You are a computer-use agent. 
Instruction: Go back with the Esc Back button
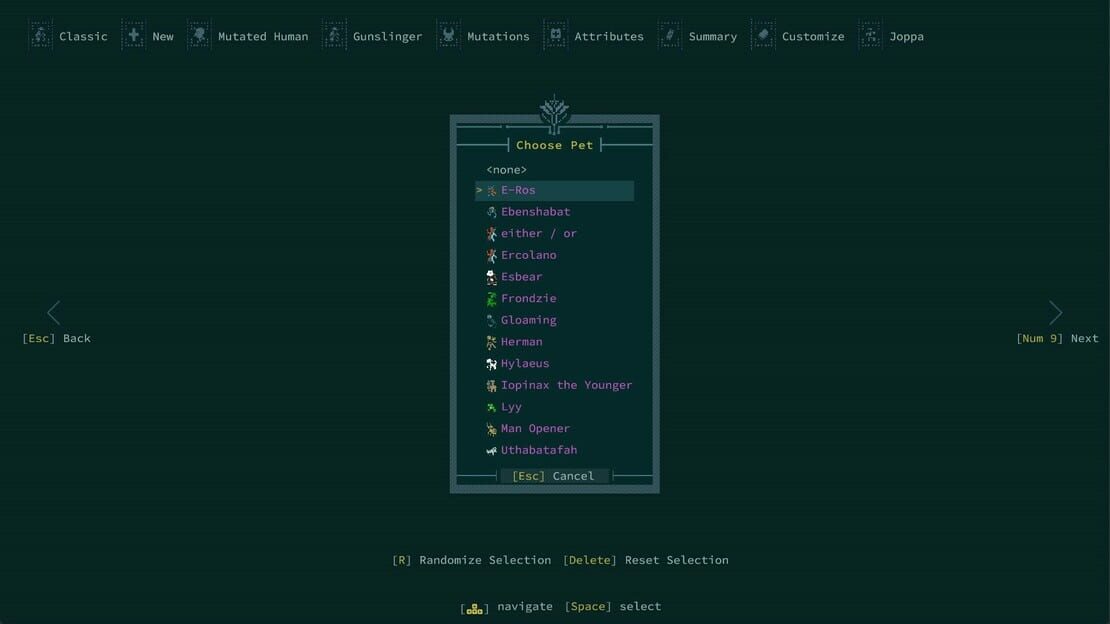pyautogui.click(x=57, y=339)
